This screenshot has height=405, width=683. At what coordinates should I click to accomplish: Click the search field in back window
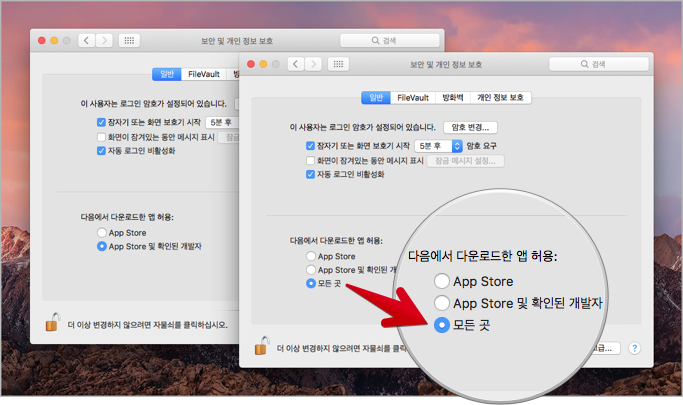[390, 40]
